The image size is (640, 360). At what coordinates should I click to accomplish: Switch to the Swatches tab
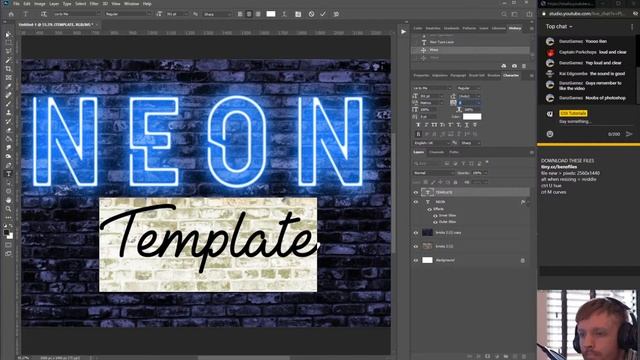[433, 28]
